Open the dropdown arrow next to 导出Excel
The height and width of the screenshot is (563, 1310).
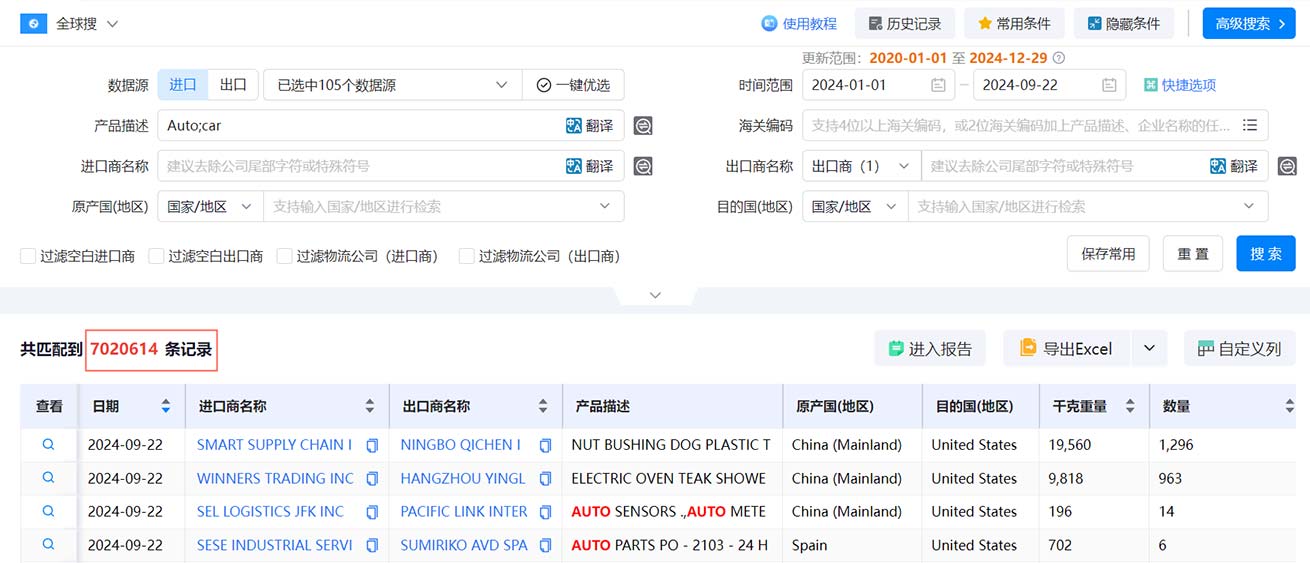pos(1149,348)
